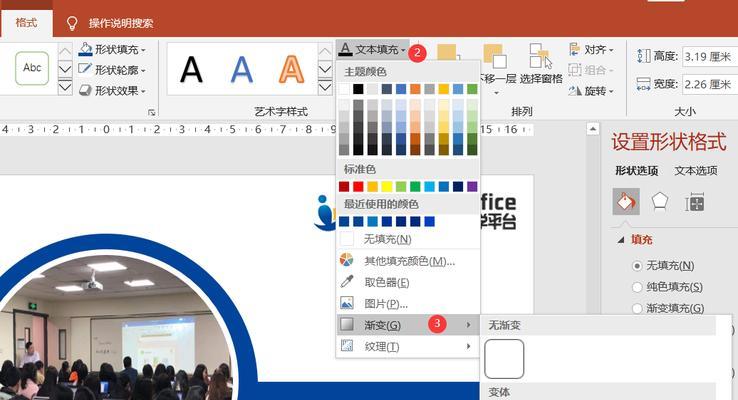738x400 pixels.
Task: Click the classroom photo on the slide
Action: pyautogui.click(x=115, y=329)
